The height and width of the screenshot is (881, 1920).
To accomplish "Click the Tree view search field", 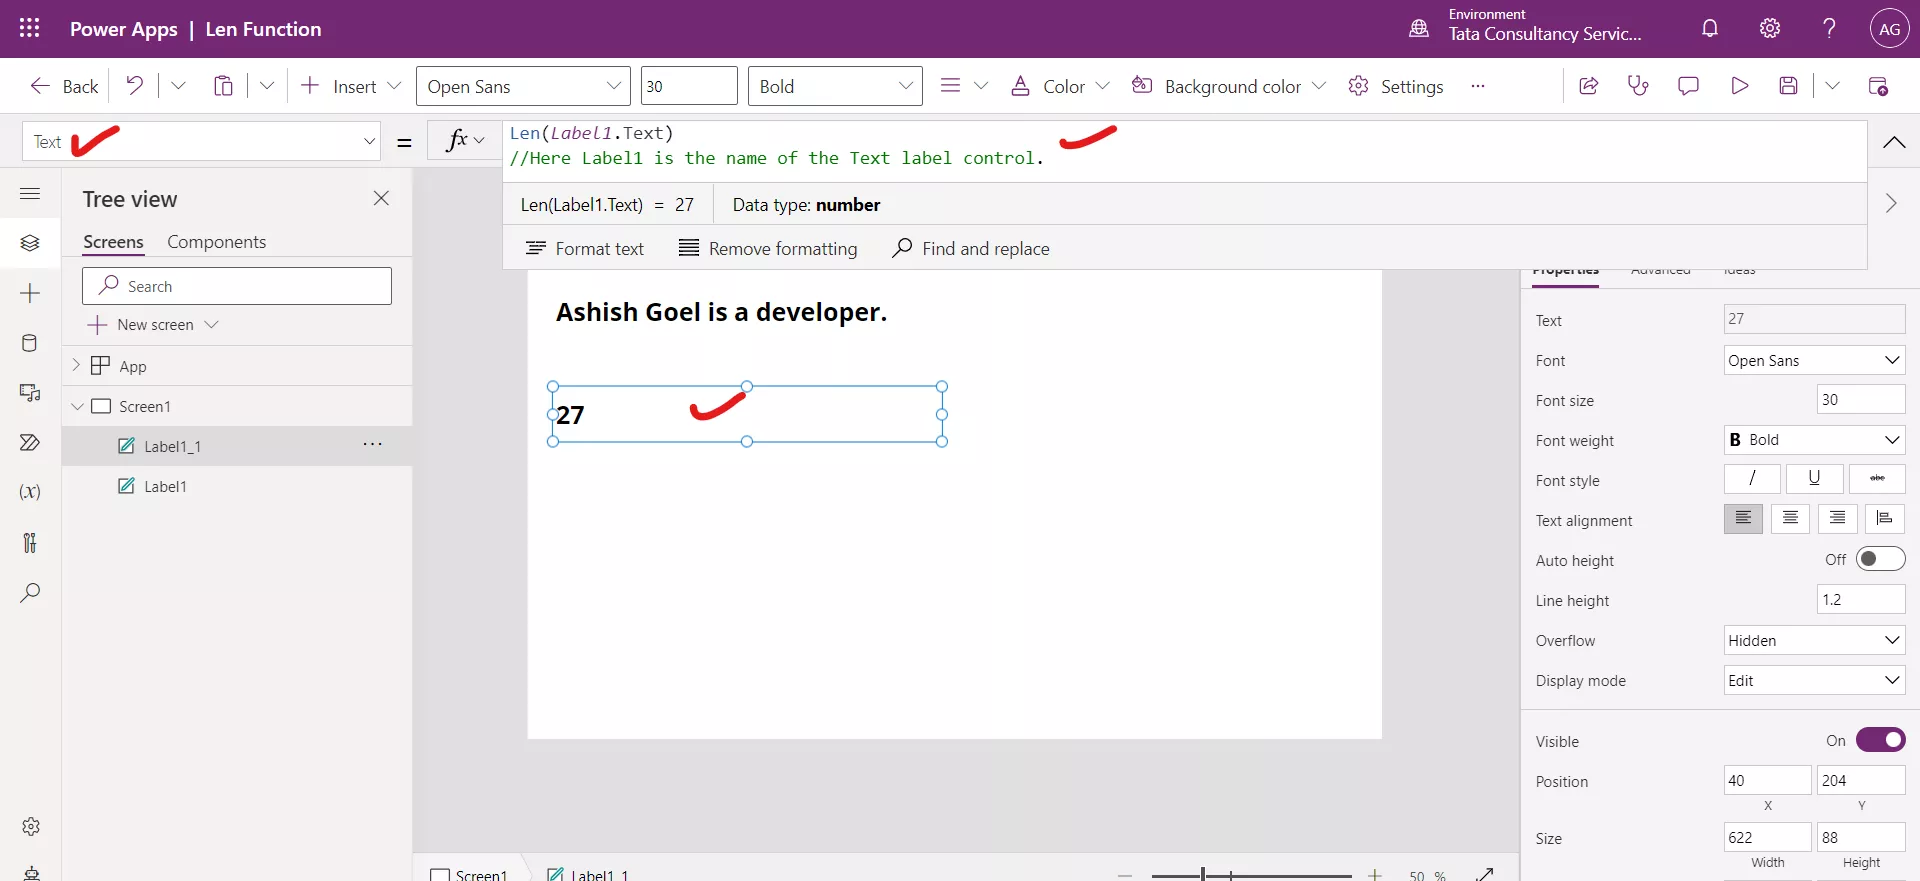I will point(237,286).
